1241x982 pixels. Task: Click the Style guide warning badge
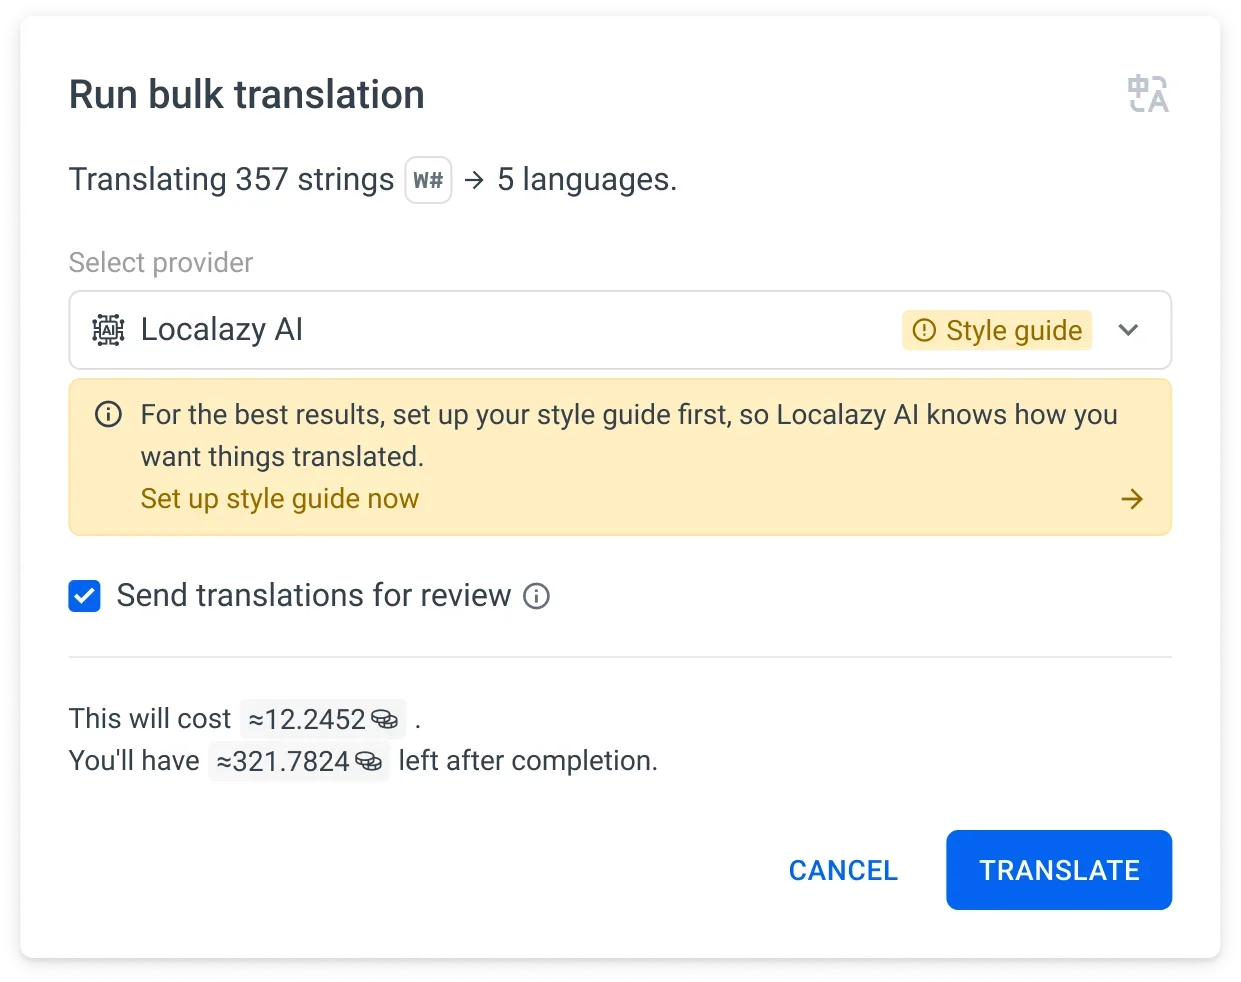coord(997,330)
